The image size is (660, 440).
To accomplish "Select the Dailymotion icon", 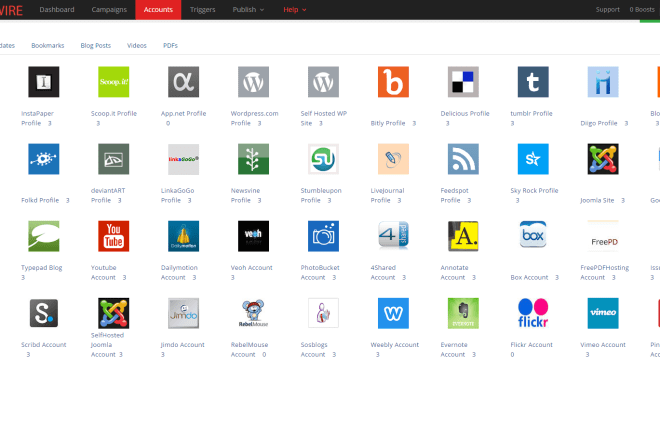I will pos(184,236).
